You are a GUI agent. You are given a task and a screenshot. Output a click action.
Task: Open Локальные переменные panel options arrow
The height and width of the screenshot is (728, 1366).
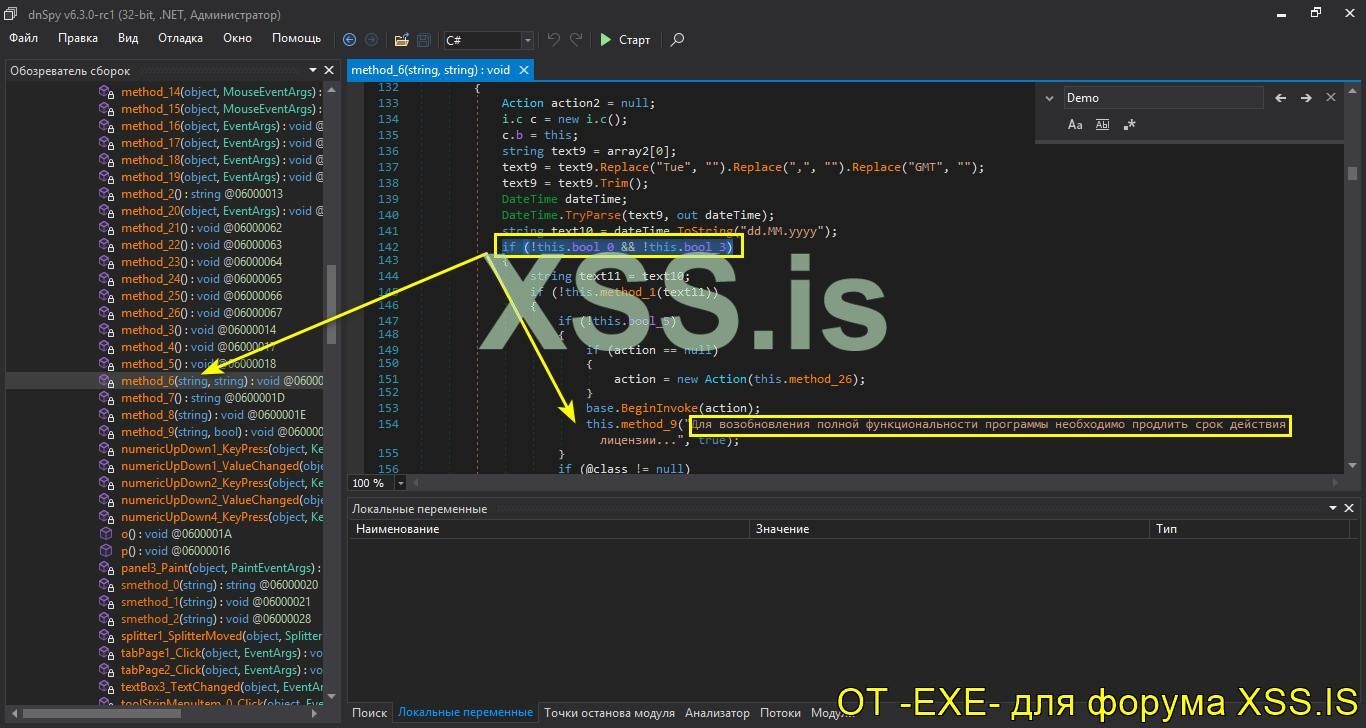pos(1331,509)
